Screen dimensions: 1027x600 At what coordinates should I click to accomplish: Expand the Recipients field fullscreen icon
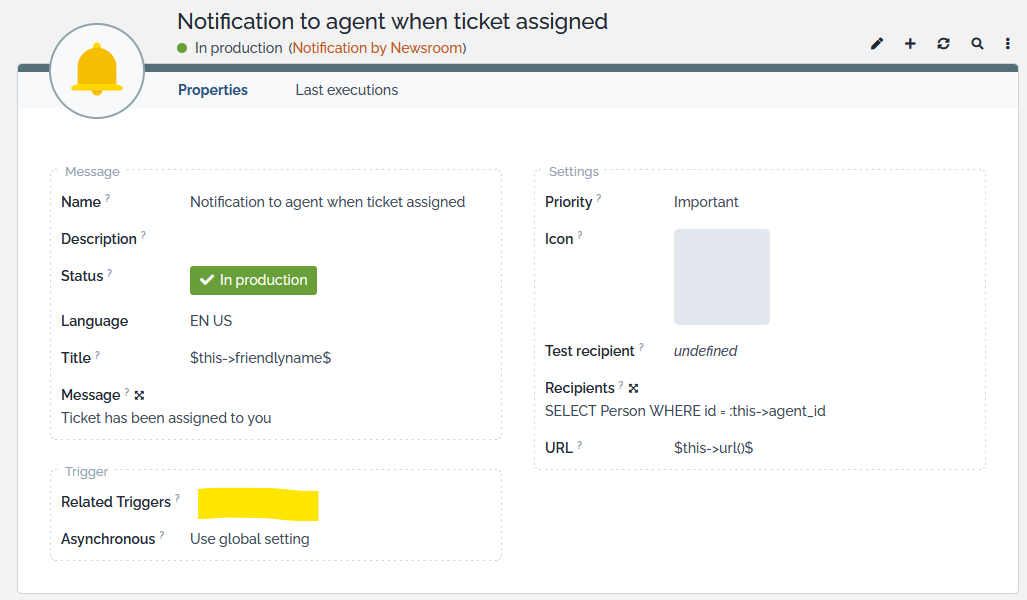[633, 388]
